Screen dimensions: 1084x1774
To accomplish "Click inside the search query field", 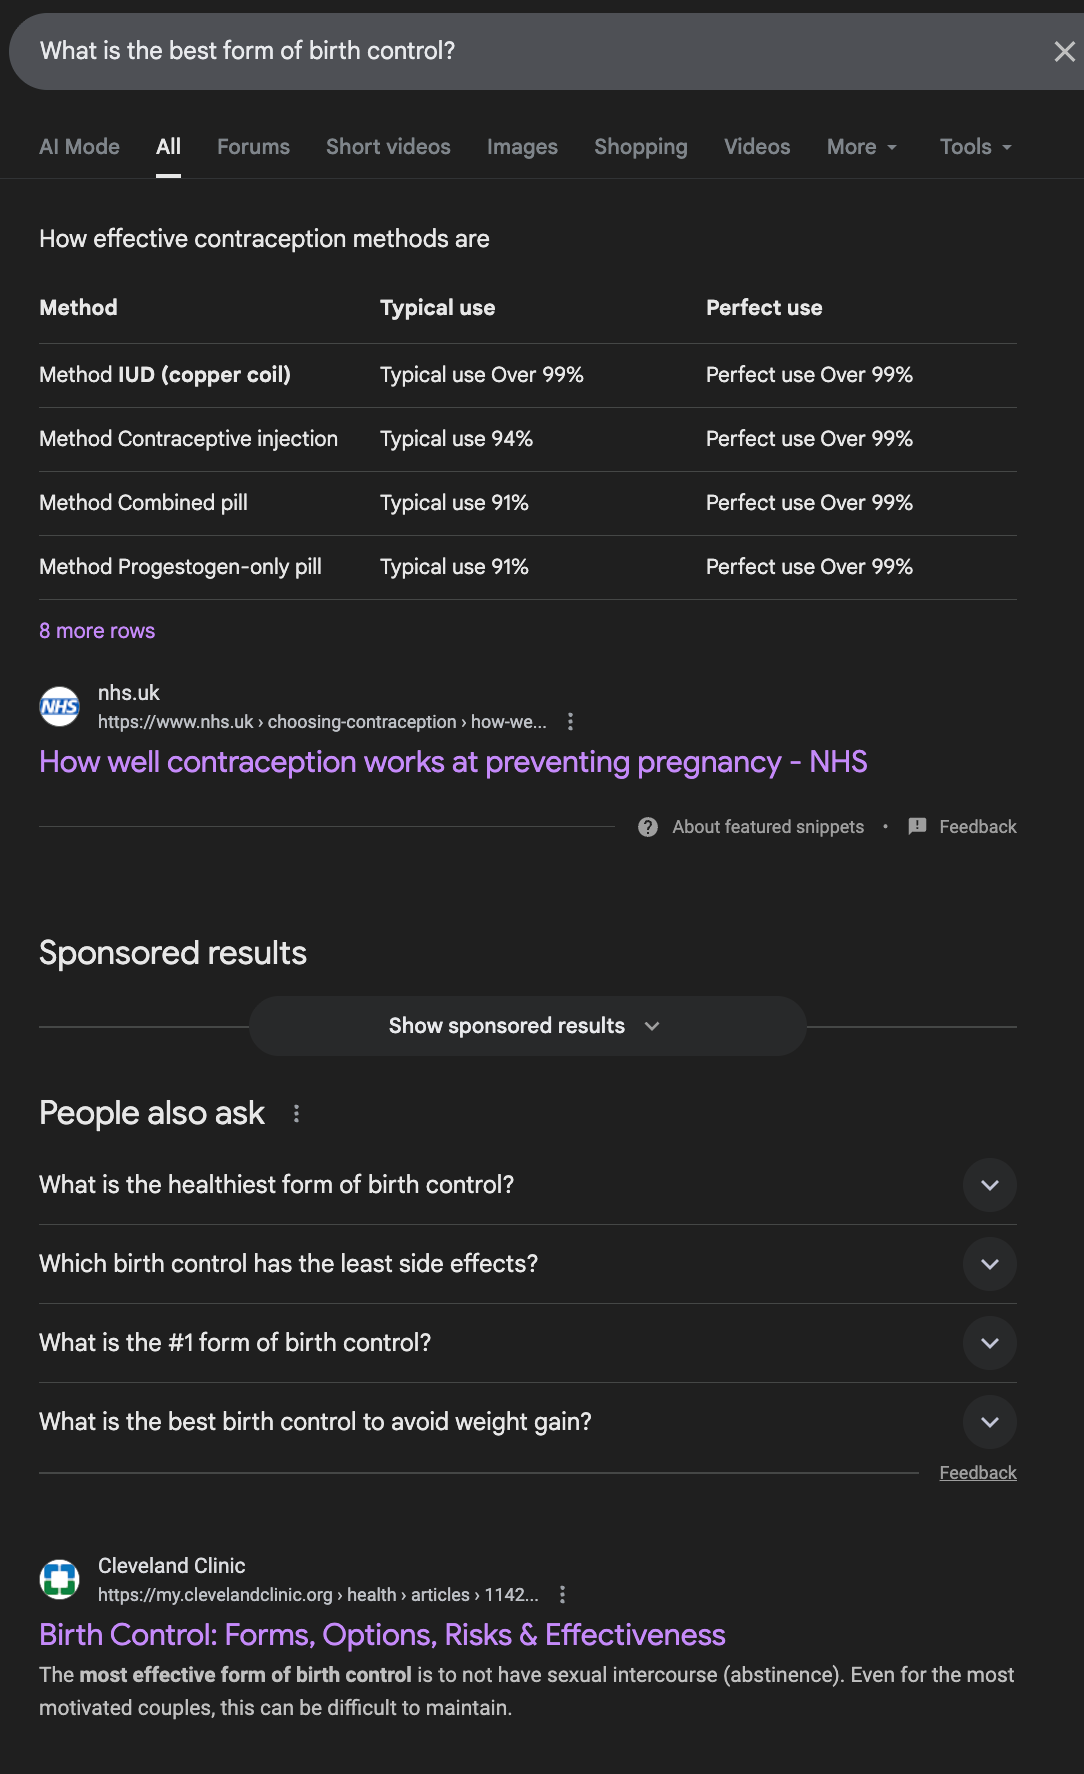I will [400, 51].
